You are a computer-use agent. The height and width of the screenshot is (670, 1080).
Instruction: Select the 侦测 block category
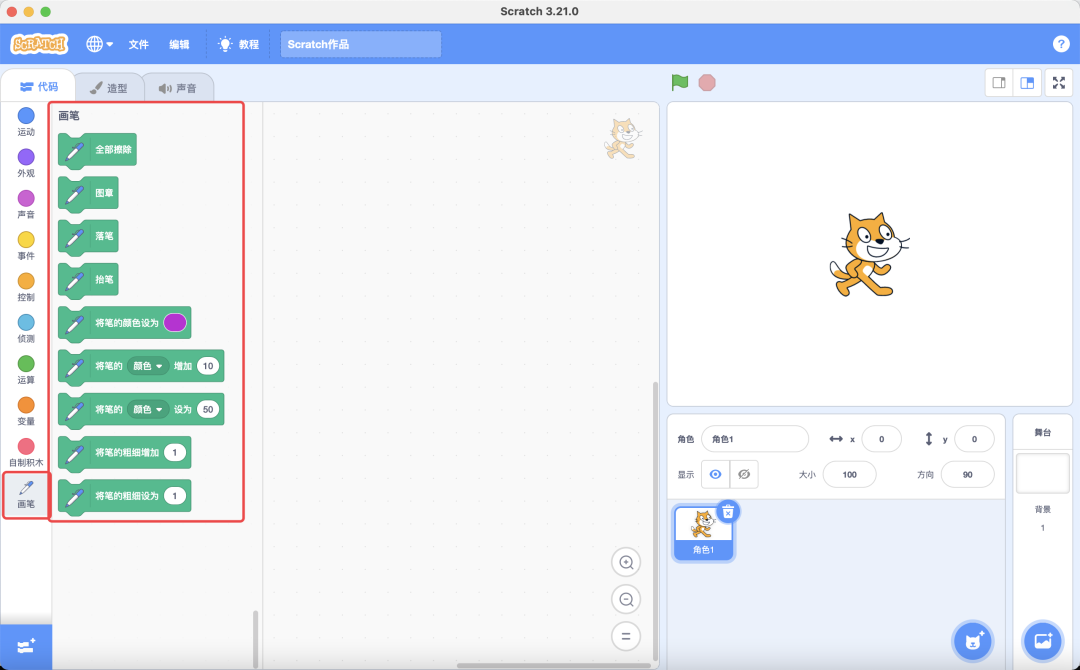tap(26, 328)
